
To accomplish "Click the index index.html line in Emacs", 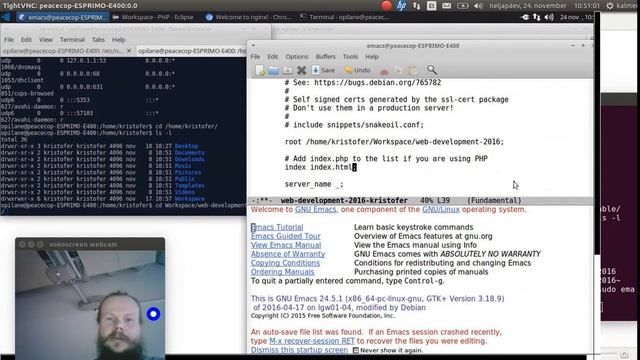I will click(x=321, y=167).
